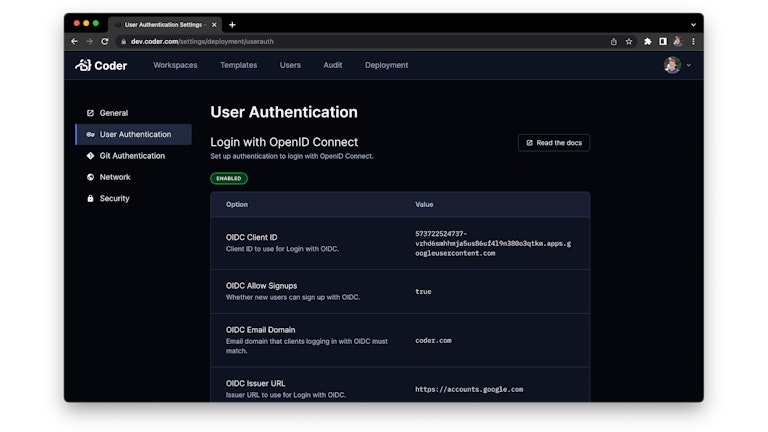The width and height of the screenshot is (768, 432).
Task: Bookmark this page with the star icon
Action: coord(629,41)
